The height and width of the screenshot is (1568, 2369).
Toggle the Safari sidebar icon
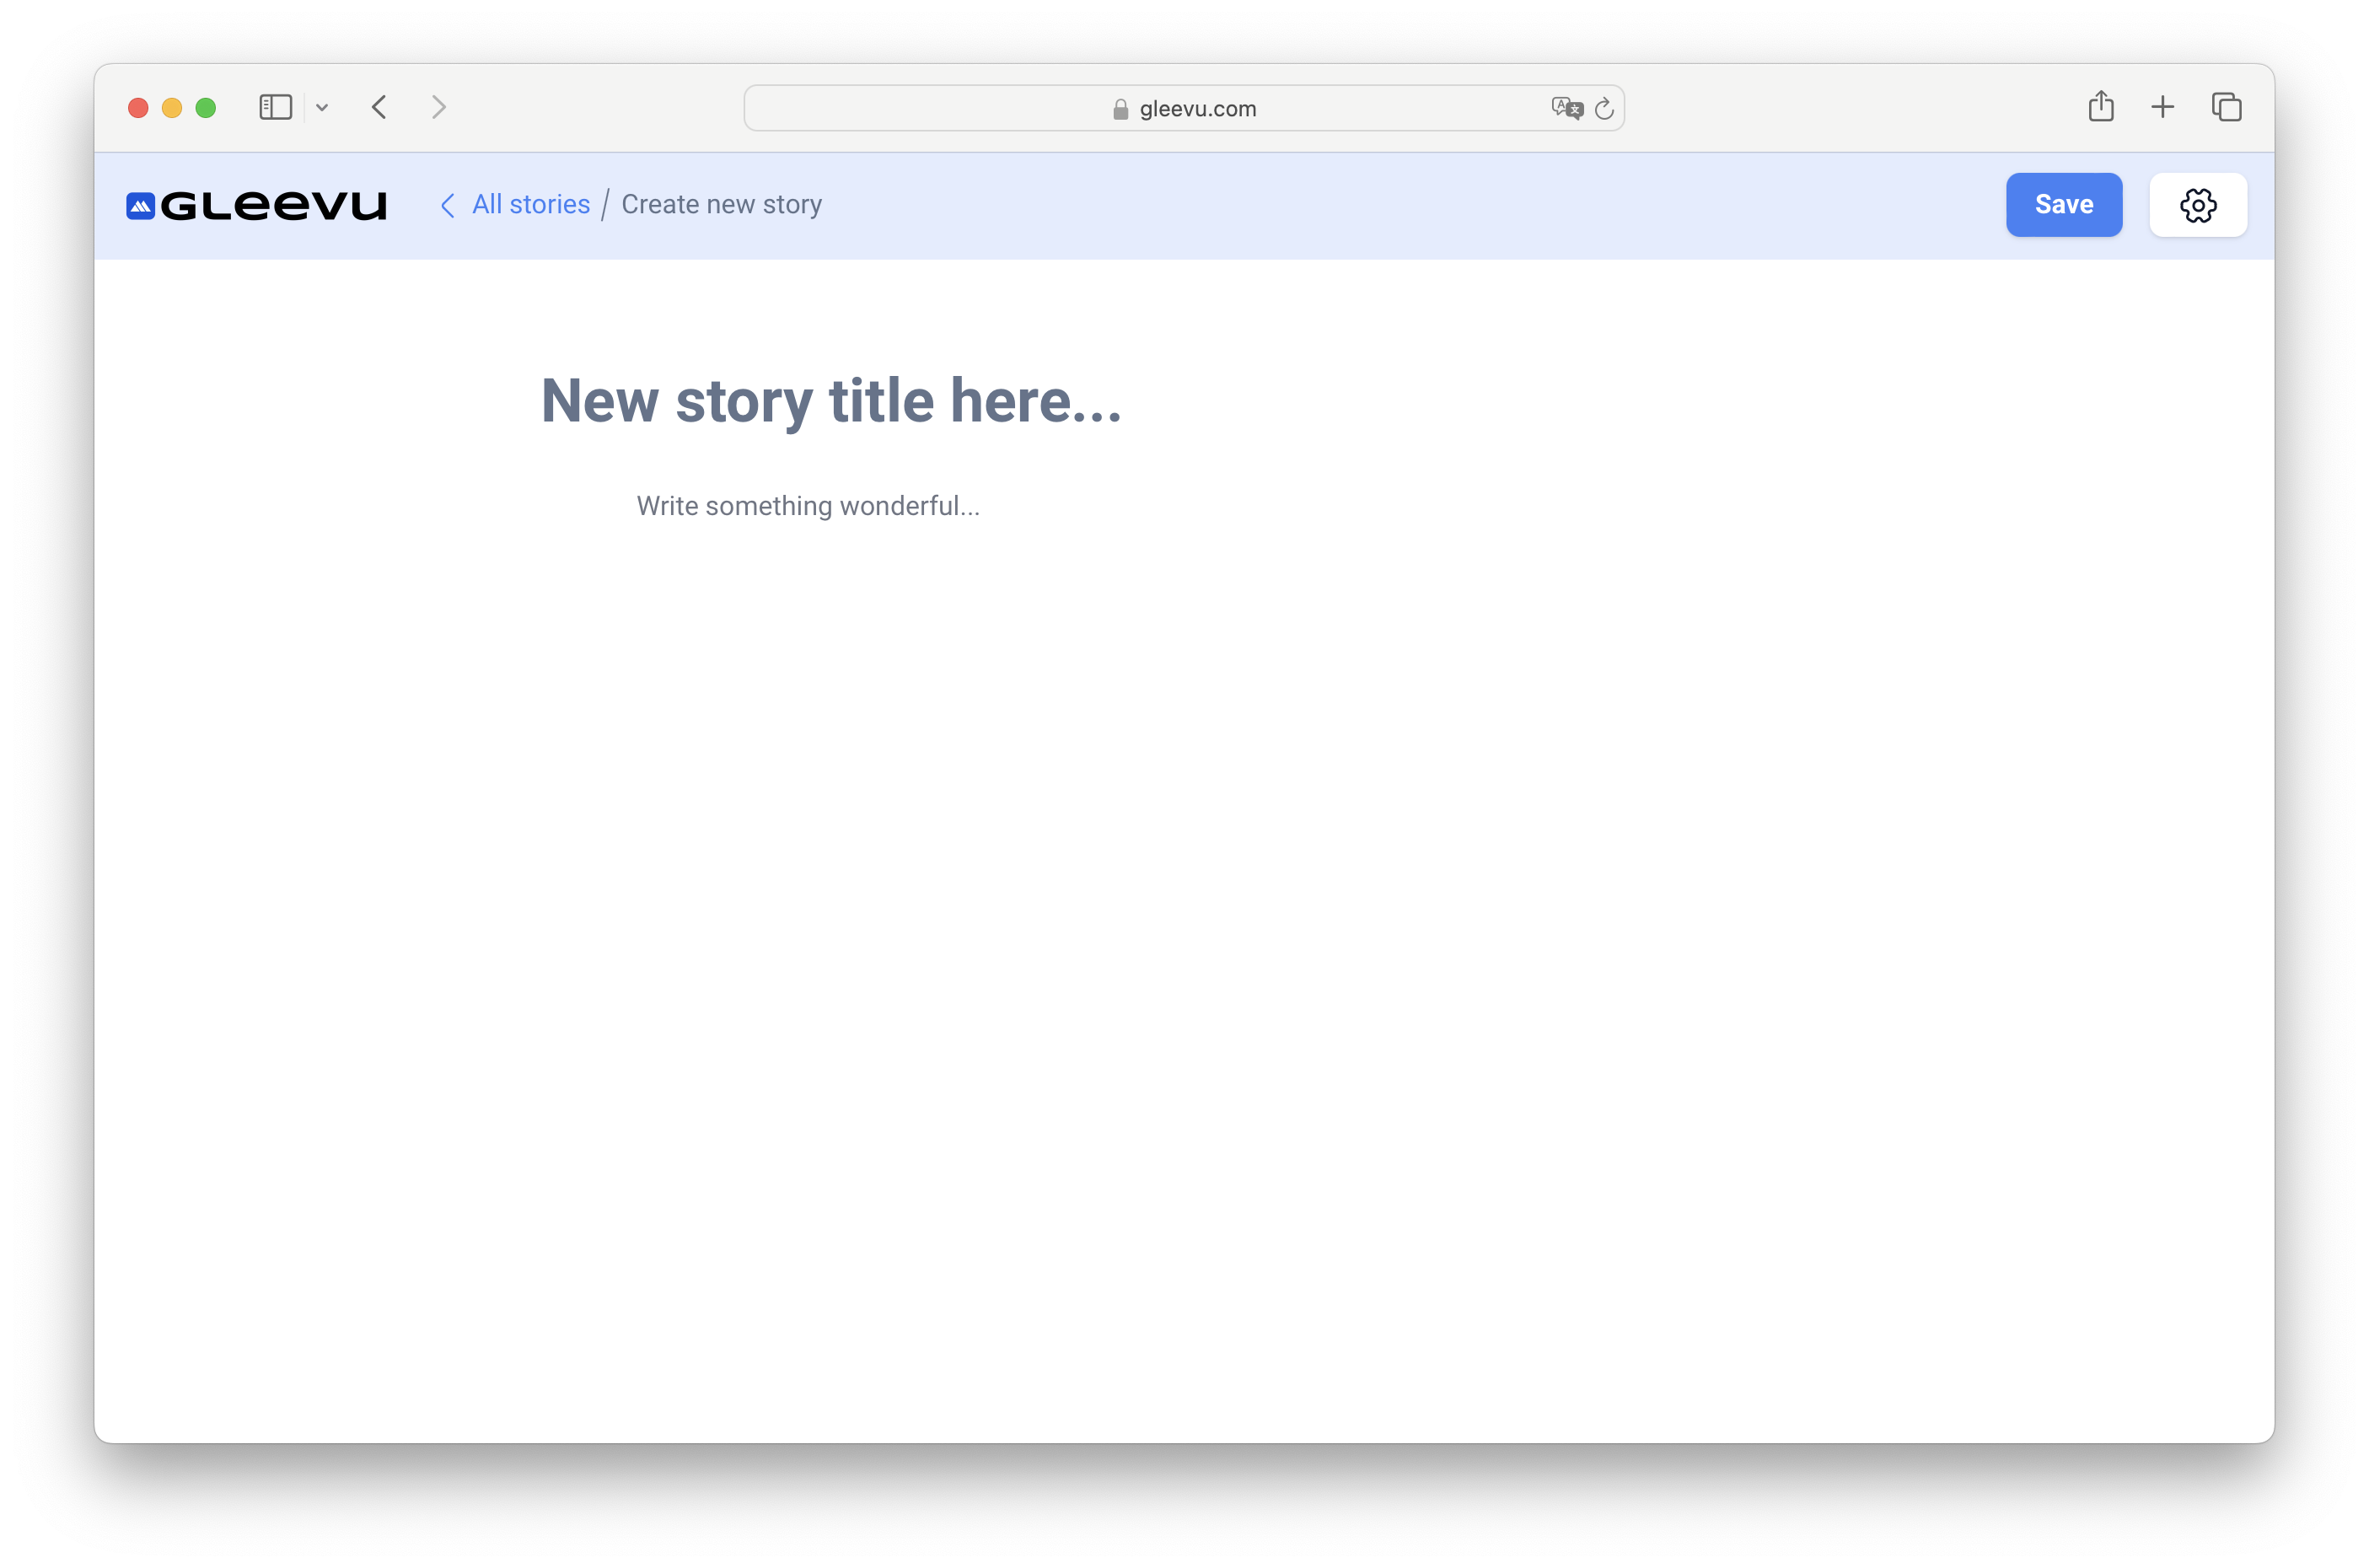[275, 107]
